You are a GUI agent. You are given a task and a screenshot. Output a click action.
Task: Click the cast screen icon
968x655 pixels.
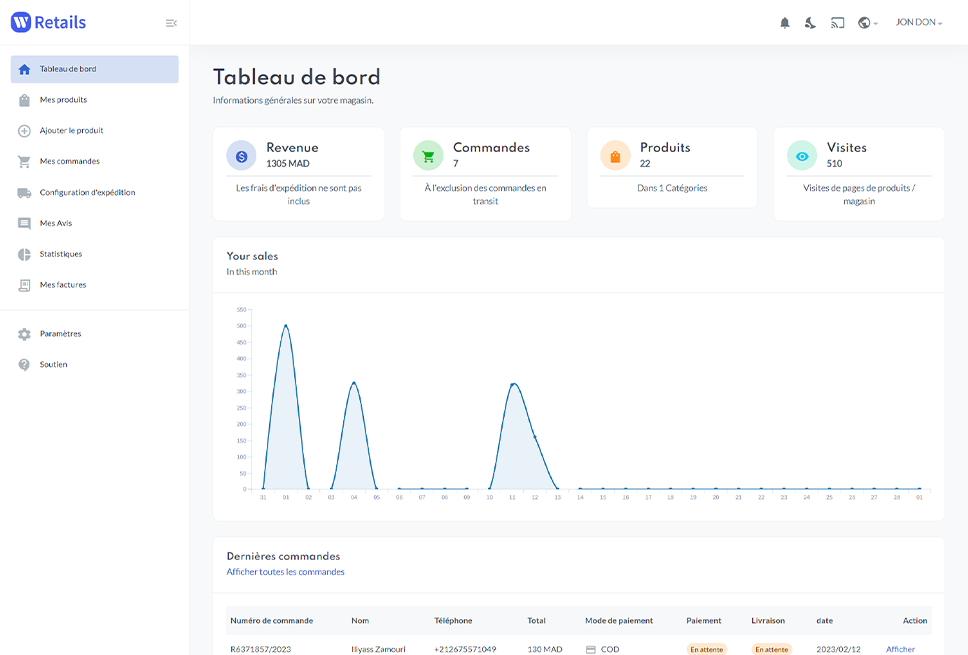(837, 23)
